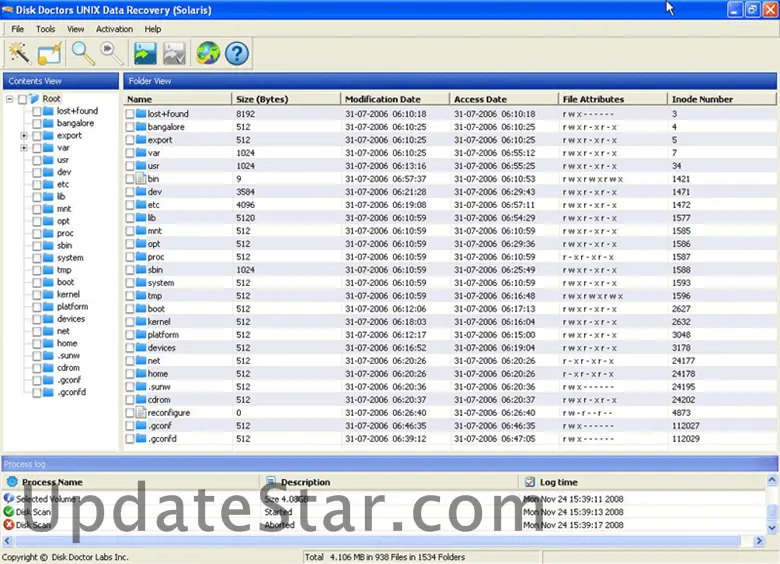
Task: Tick the home checkbox in Folder View
Action: click(x=130, y=374)
